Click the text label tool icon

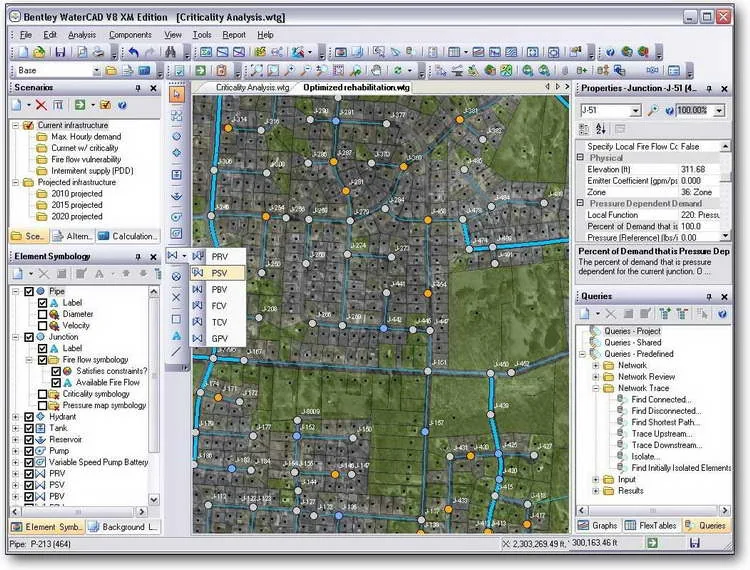coord(176,335)
